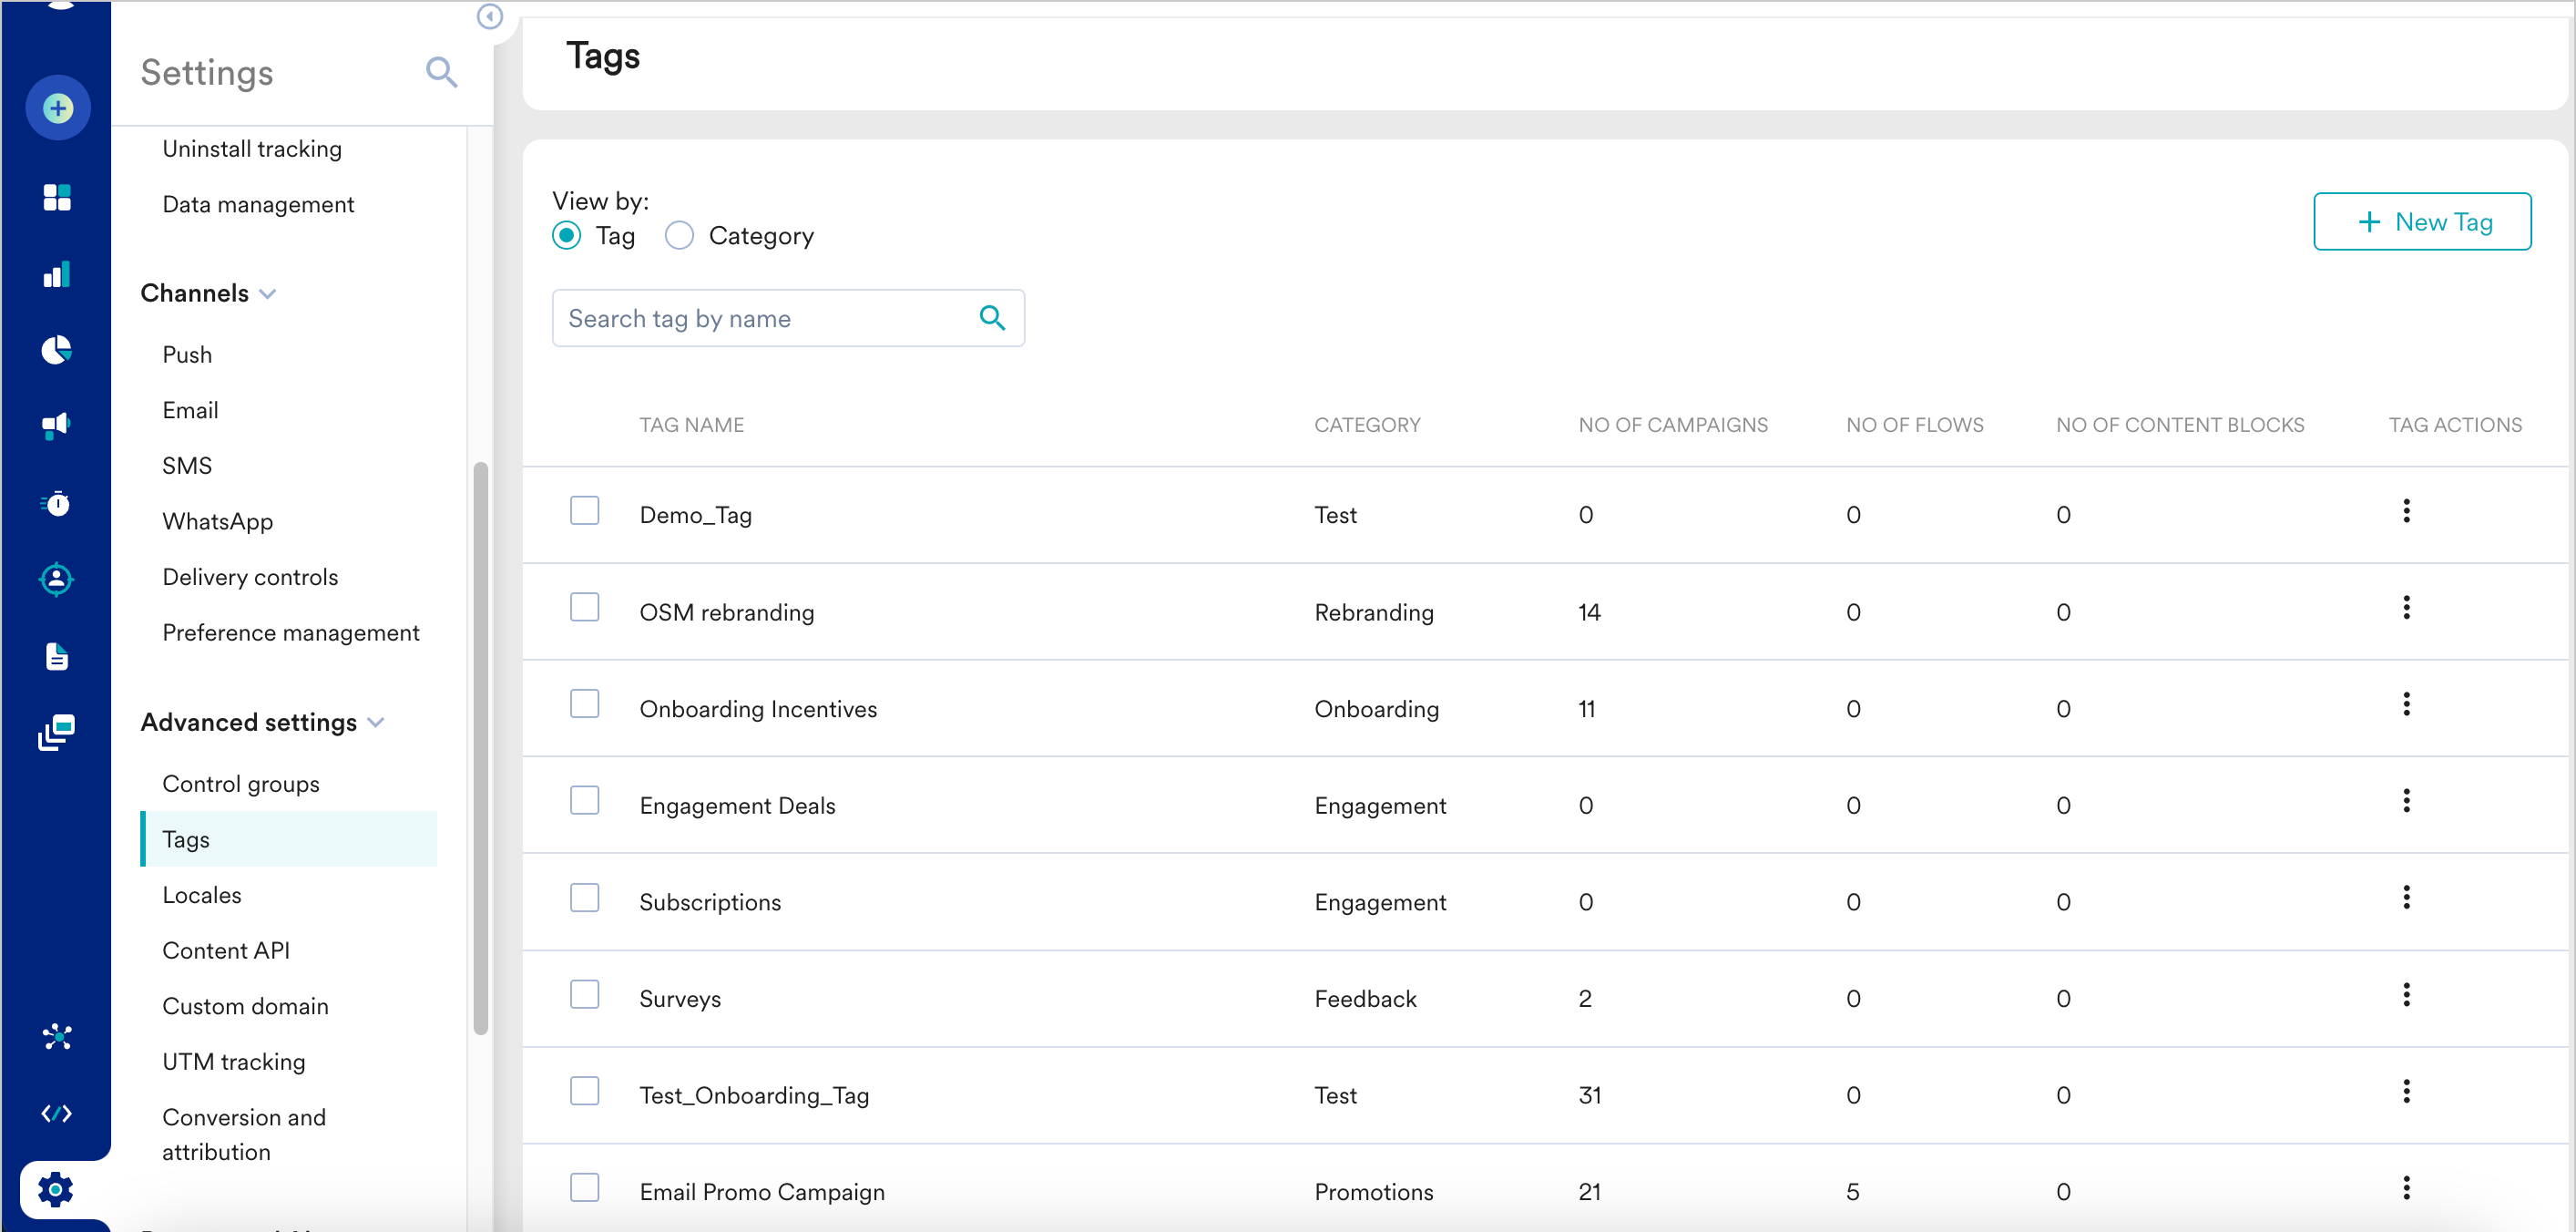Viewport: 2576px width, 1232px height.
Task: Open the dashboard grid icon in the sidebar
Action: (57, 197)
